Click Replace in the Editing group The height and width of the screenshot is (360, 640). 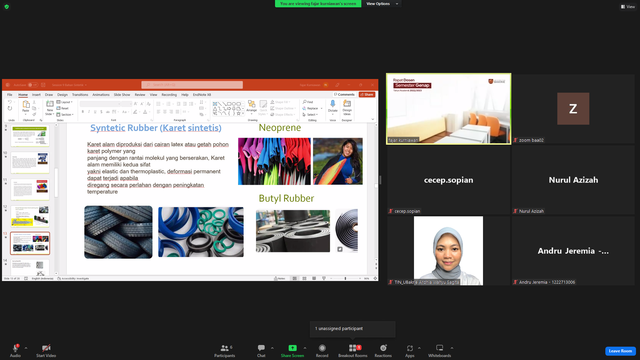click(x=313, y=109)
